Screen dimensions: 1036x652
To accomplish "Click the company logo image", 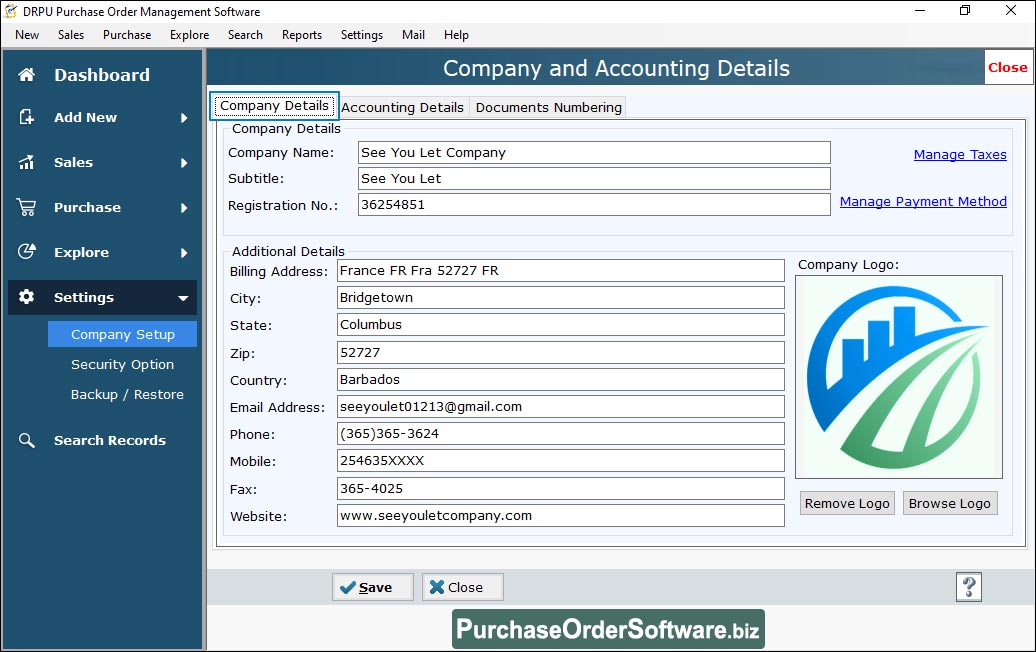I will [899, 377].
